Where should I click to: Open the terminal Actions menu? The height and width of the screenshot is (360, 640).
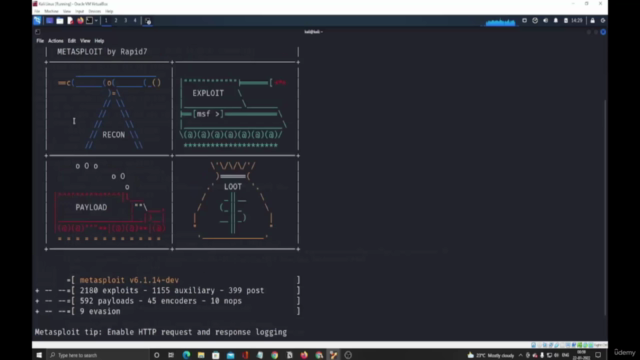coord(56,41)
